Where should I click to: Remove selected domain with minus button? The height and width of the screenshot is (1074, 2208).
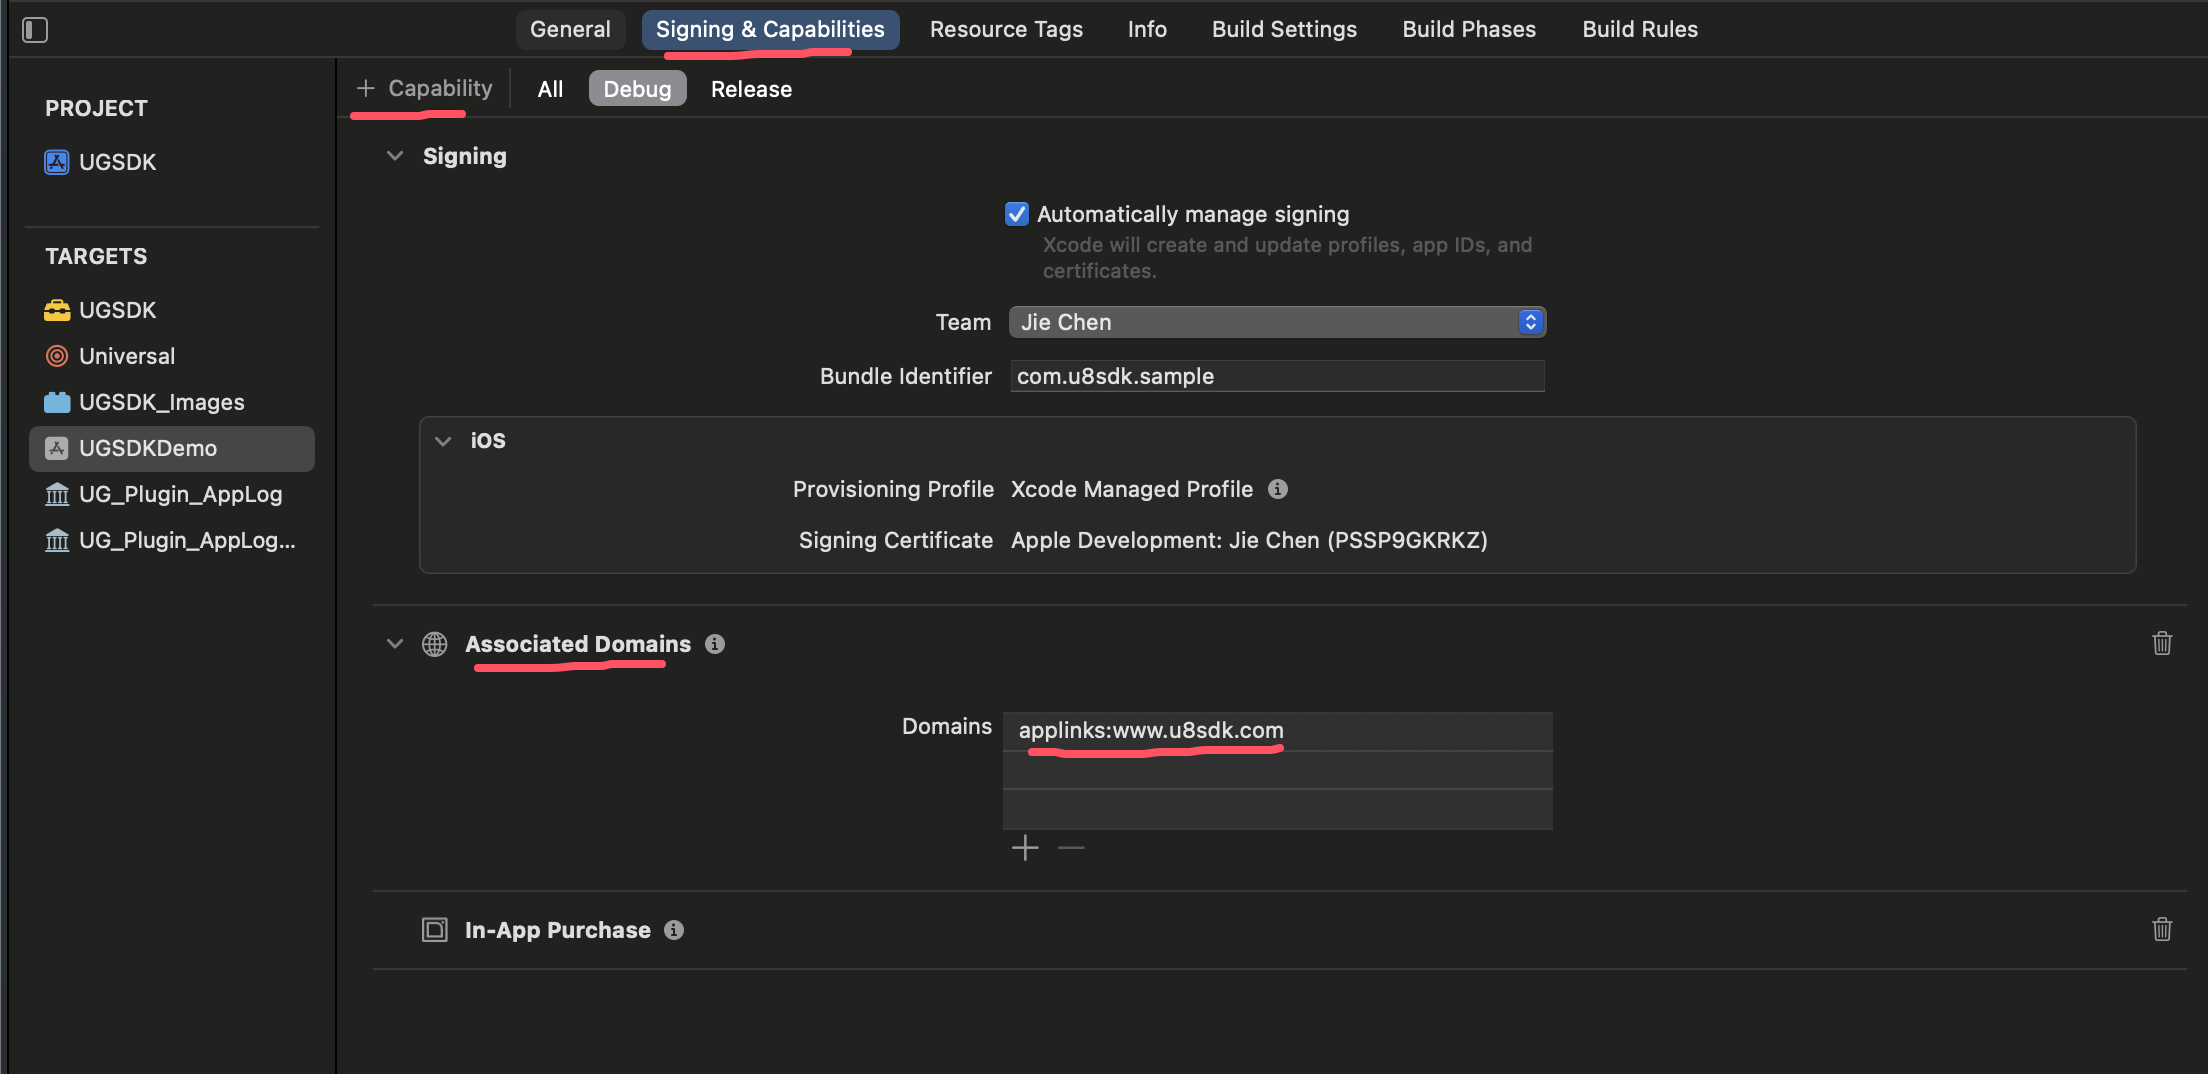(1071, 848)
